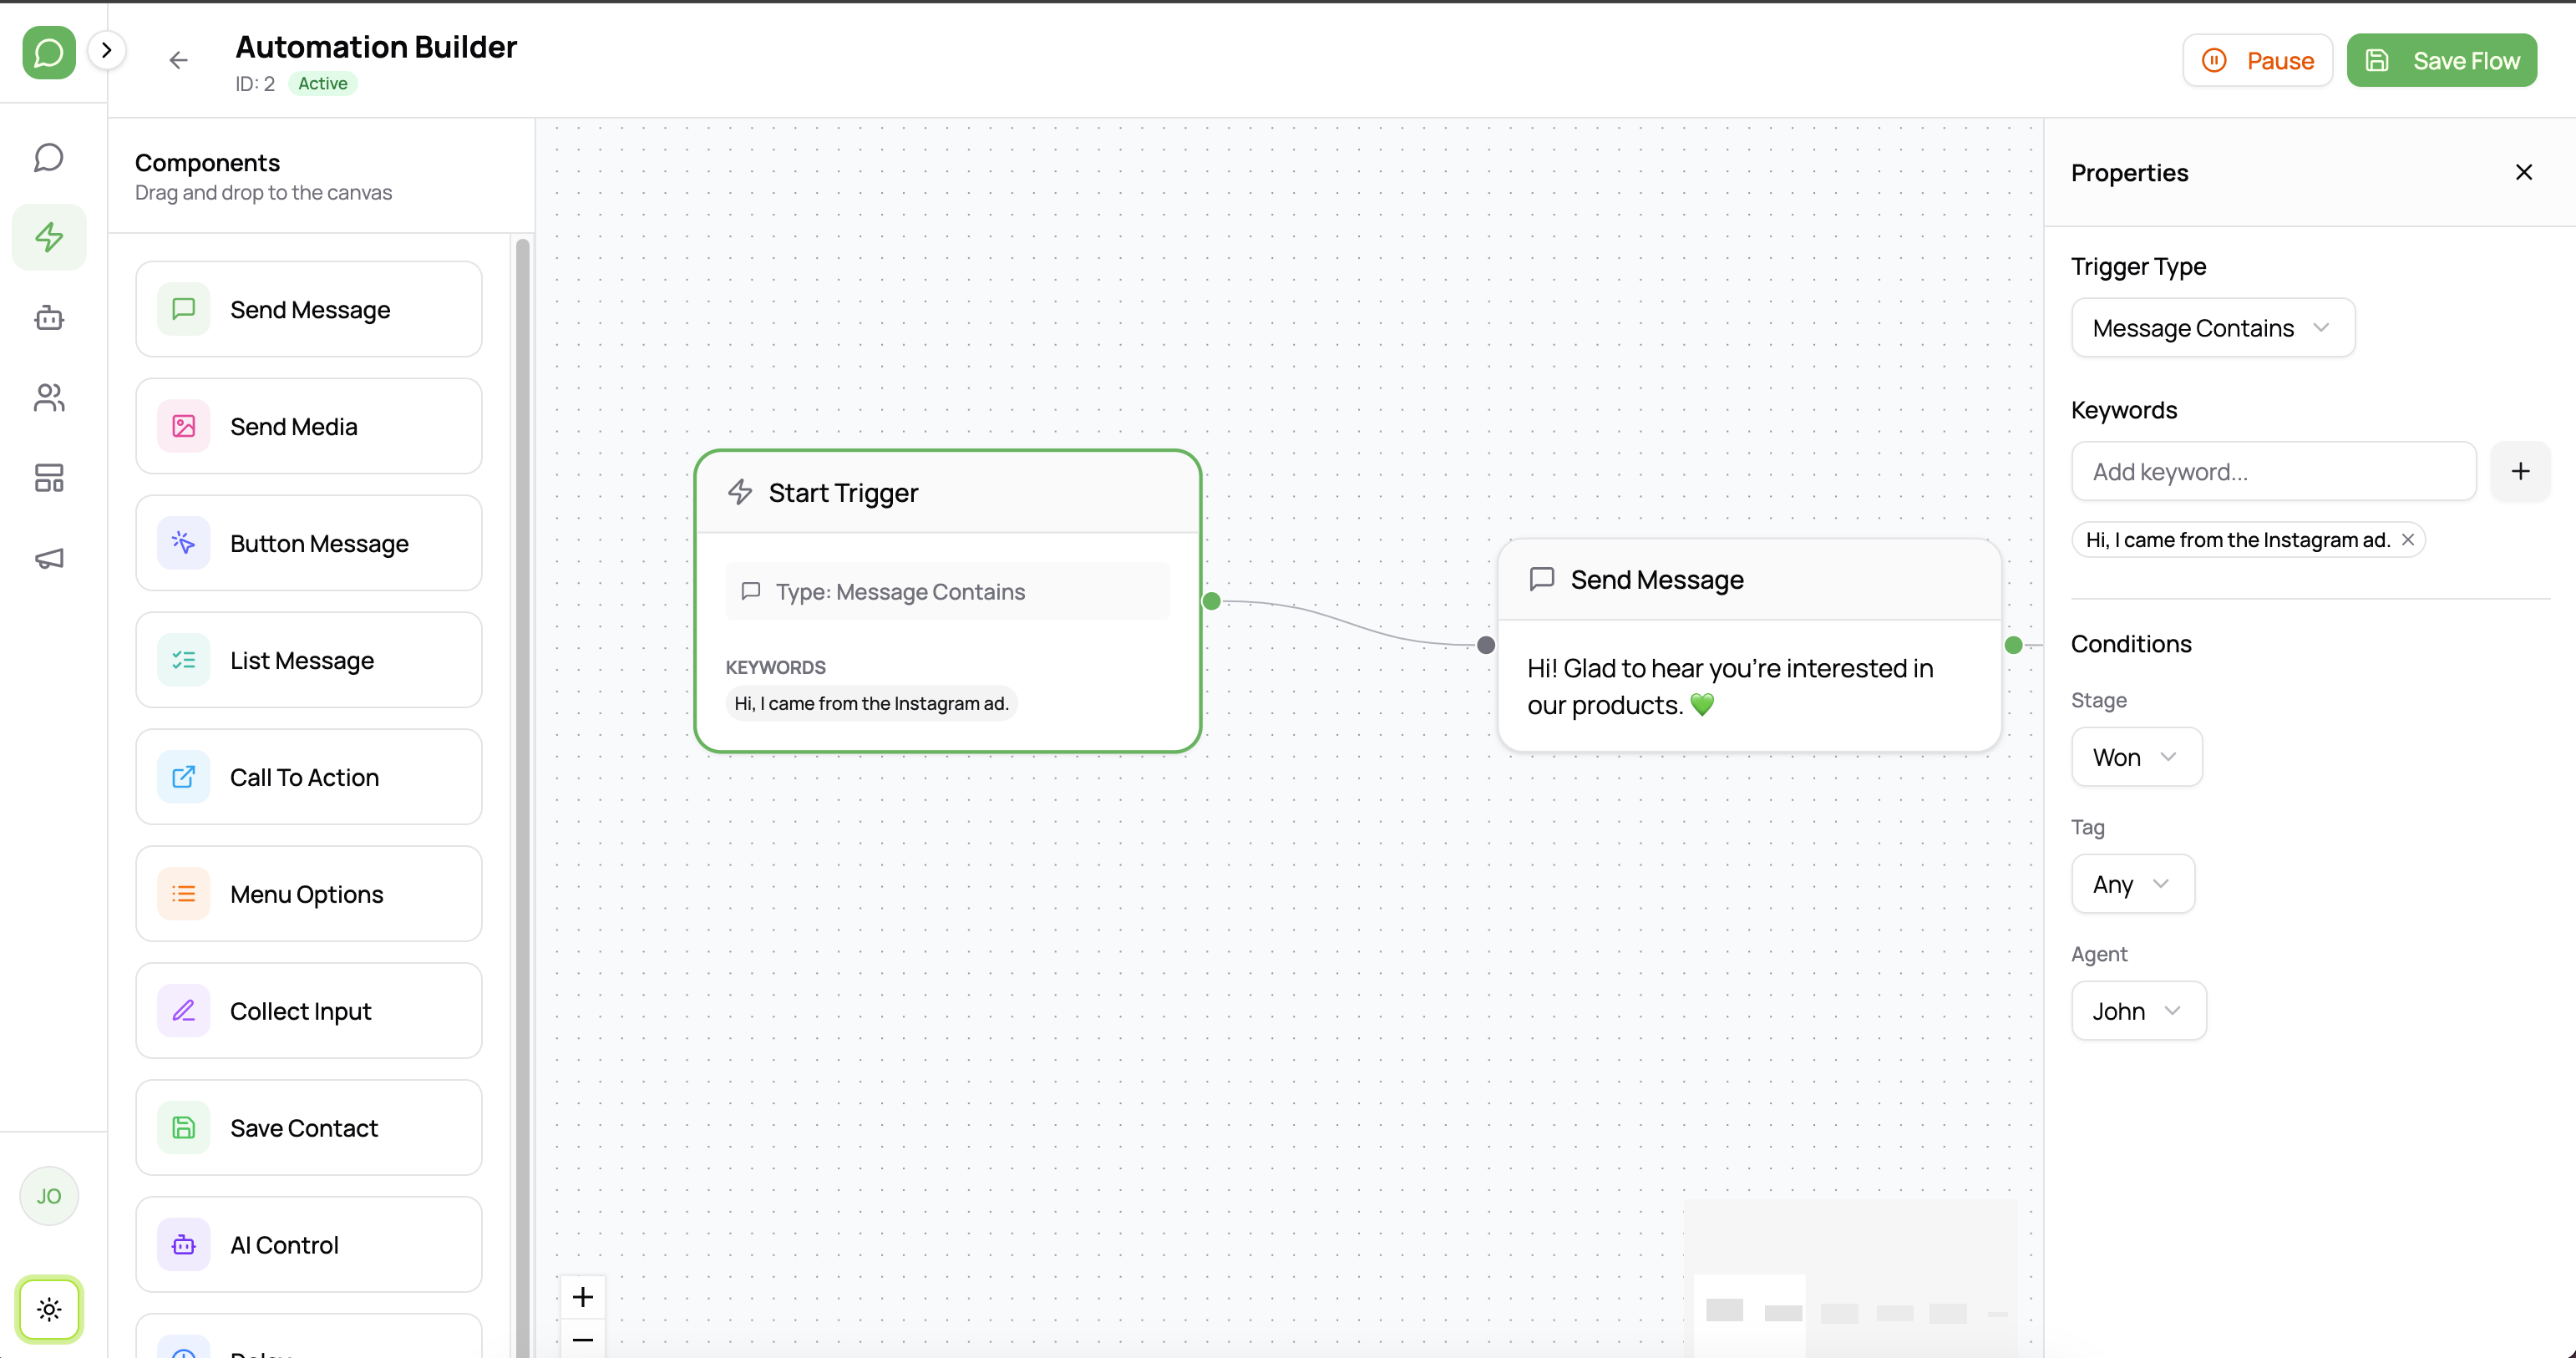
Task: Expand the sidebar with the chevron arrow
Action: pos(107,49)
